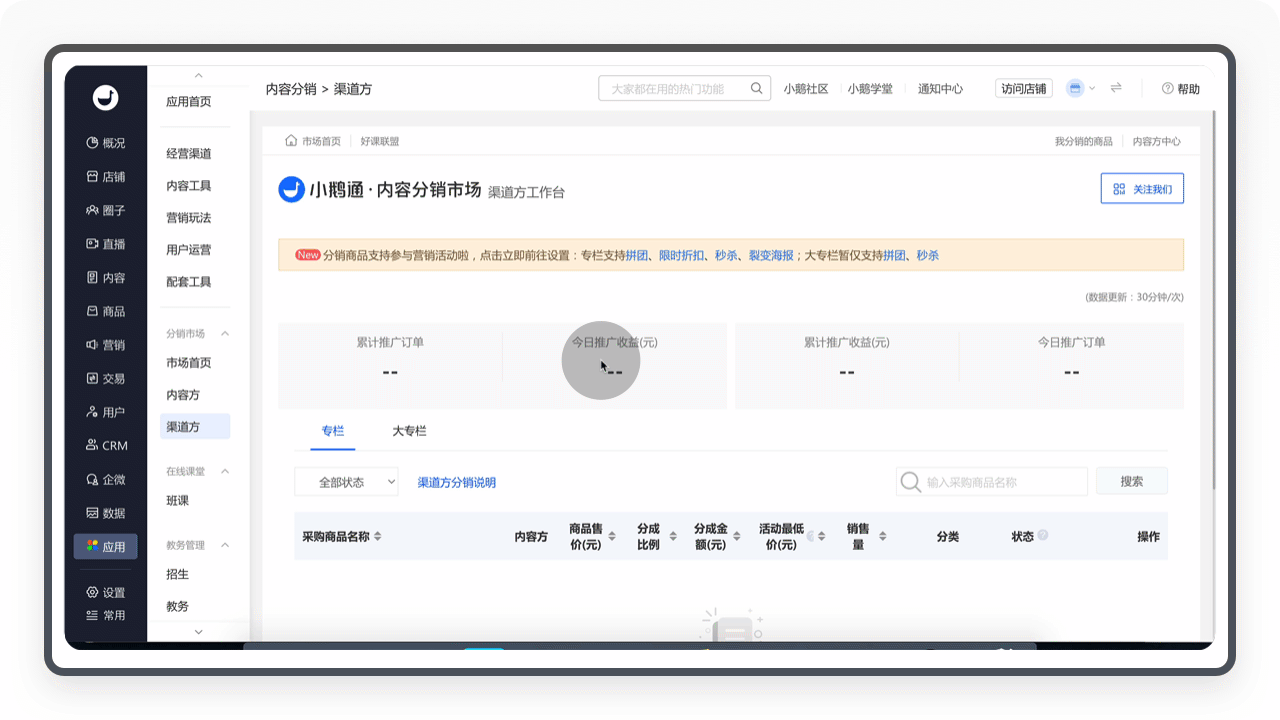Open 内容方 in the submenu

[183, 395]
